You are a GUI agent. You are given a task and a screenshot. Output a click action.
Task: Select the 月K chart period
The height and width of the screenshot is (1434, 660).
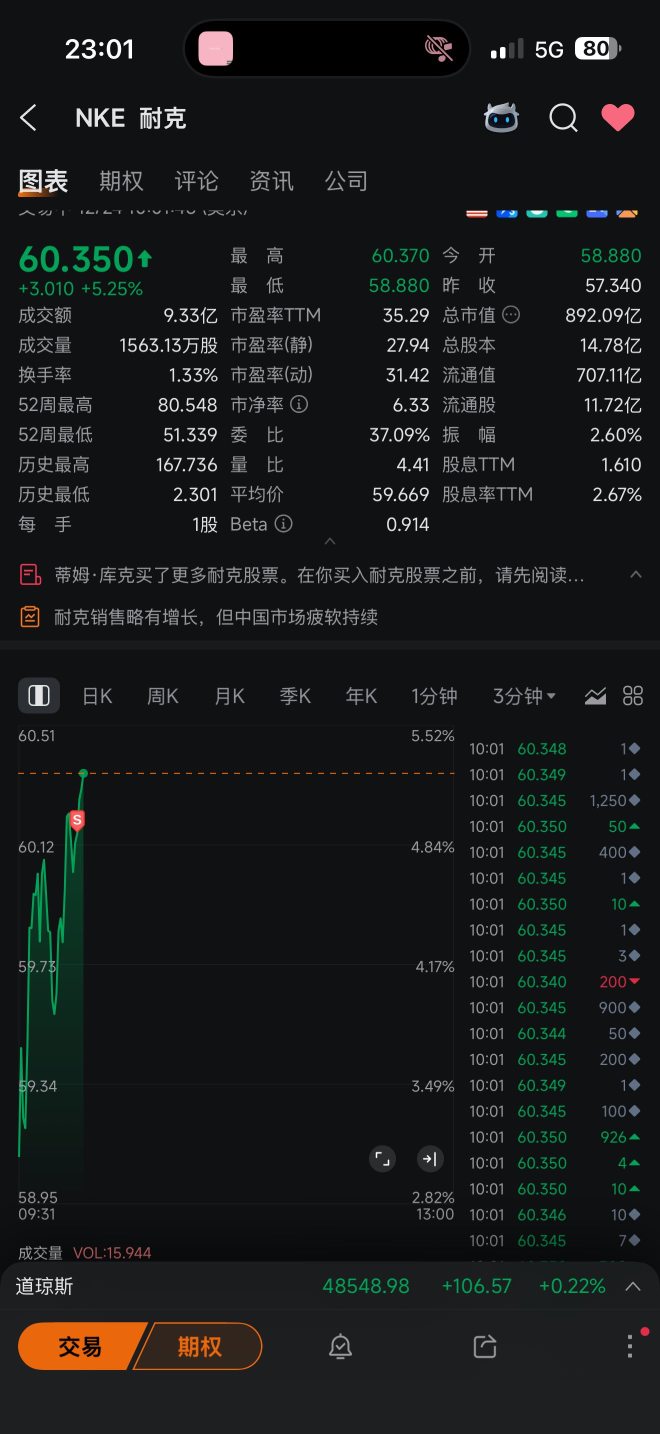pyautogui.click(x=229, y=696)
